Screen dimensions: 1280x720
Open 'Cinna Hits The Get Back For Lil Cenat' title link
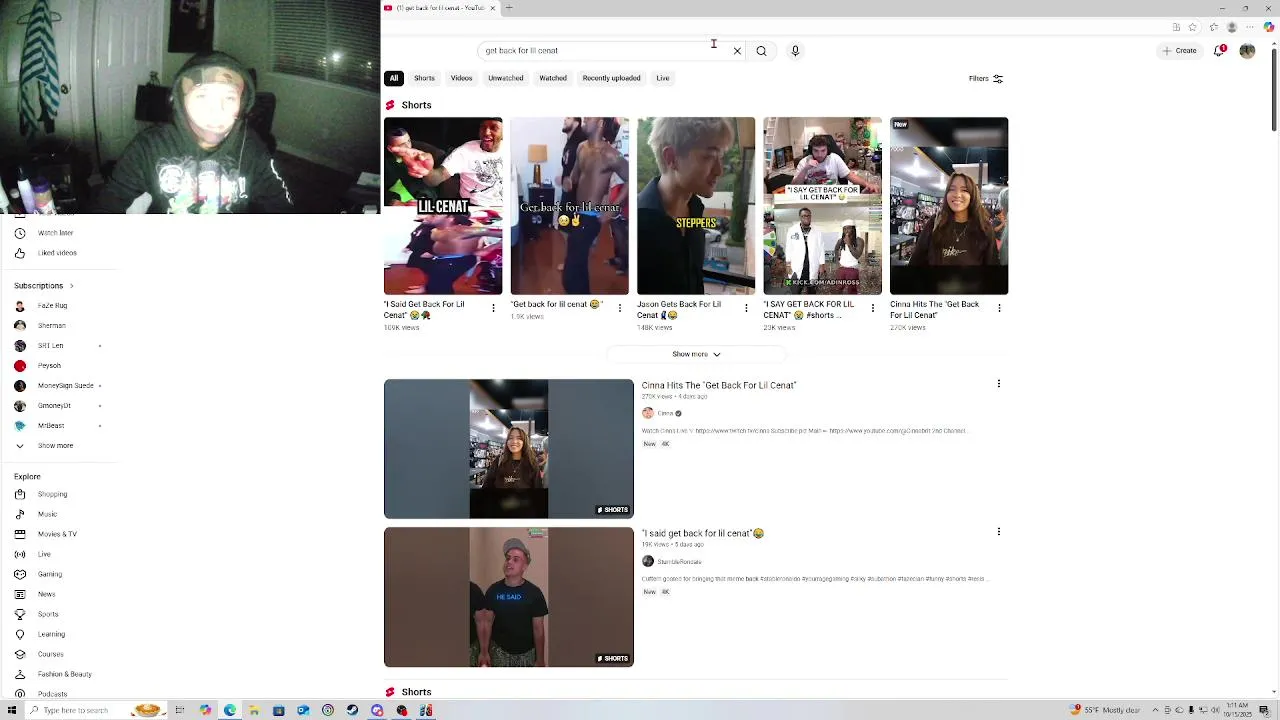719,385
